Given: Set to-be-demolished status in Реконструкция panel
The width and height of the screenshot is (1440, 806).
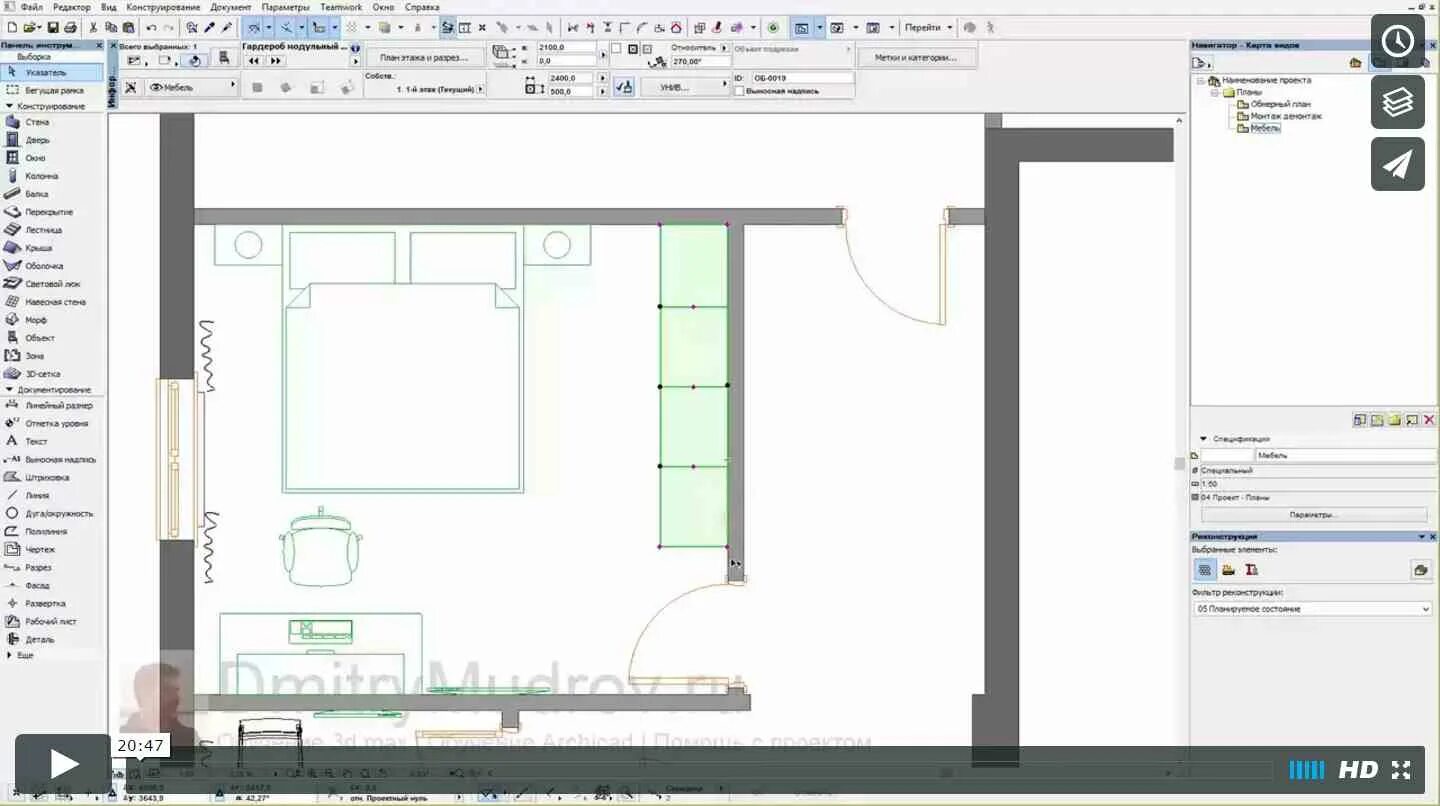Looking at the screenshot, I should 1228,570.
